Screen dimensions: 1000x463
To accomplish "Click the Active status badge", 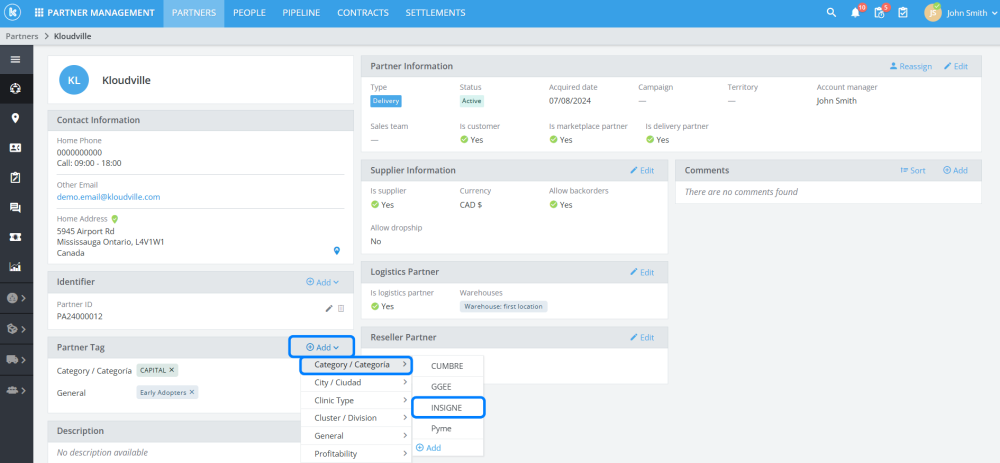I will click(472, 101).
